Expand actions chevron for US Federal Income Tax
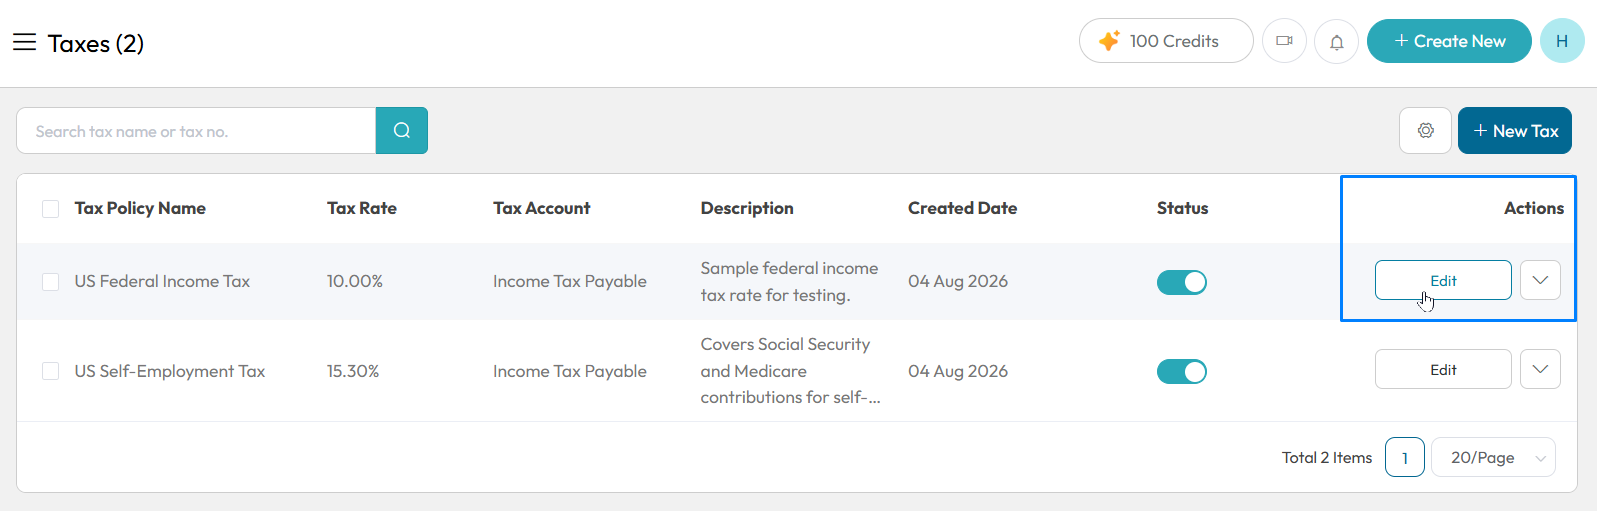The width and height of the screenshot is (1599, 511). [x=1540, y=280]
